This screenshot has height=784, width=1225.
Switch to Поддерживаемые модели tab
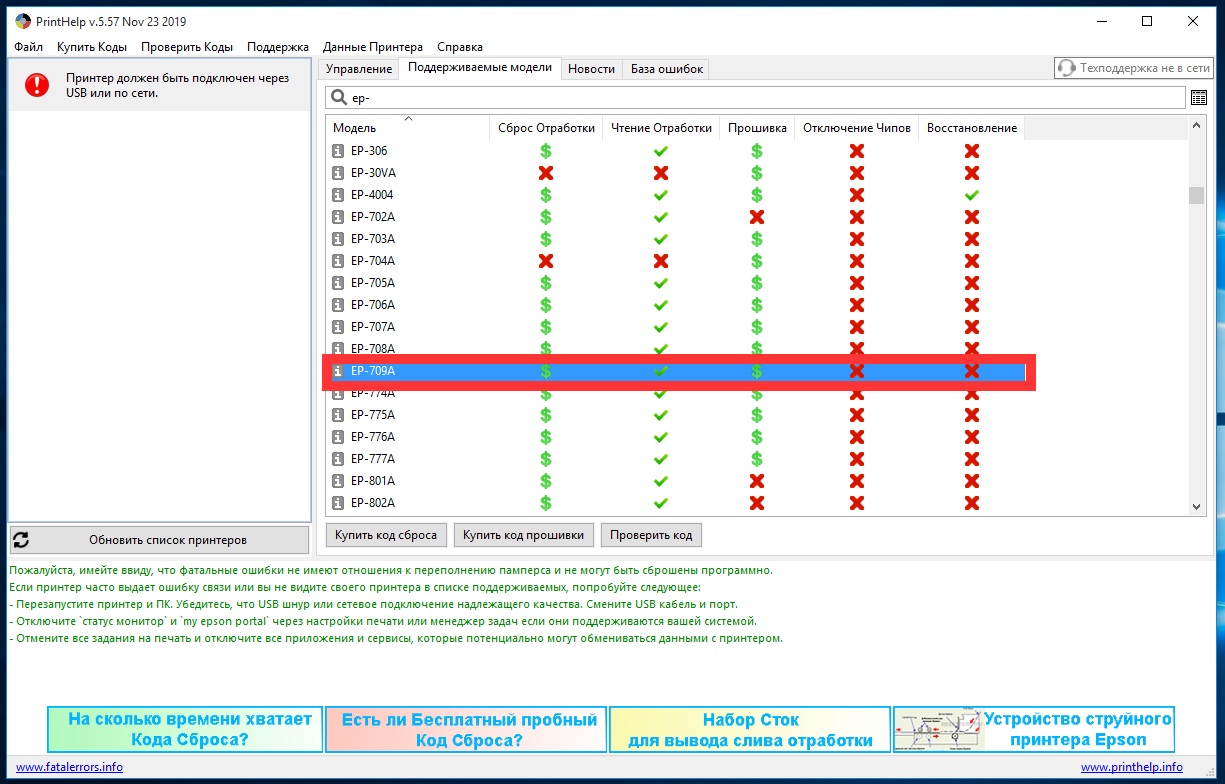click(480, 68)
